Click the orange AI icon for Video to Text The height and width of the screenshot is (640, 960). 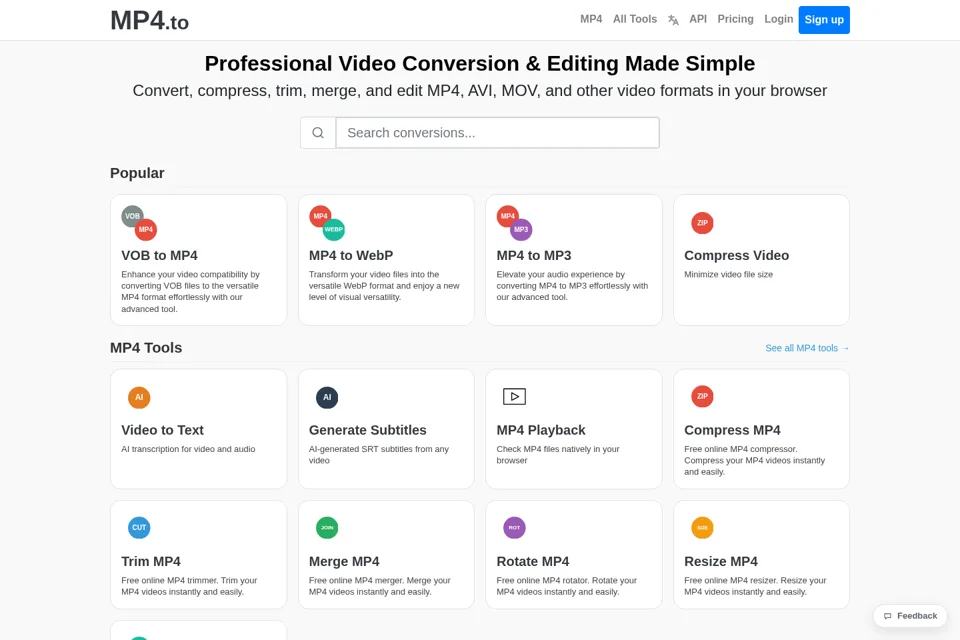tap(139, 397)
